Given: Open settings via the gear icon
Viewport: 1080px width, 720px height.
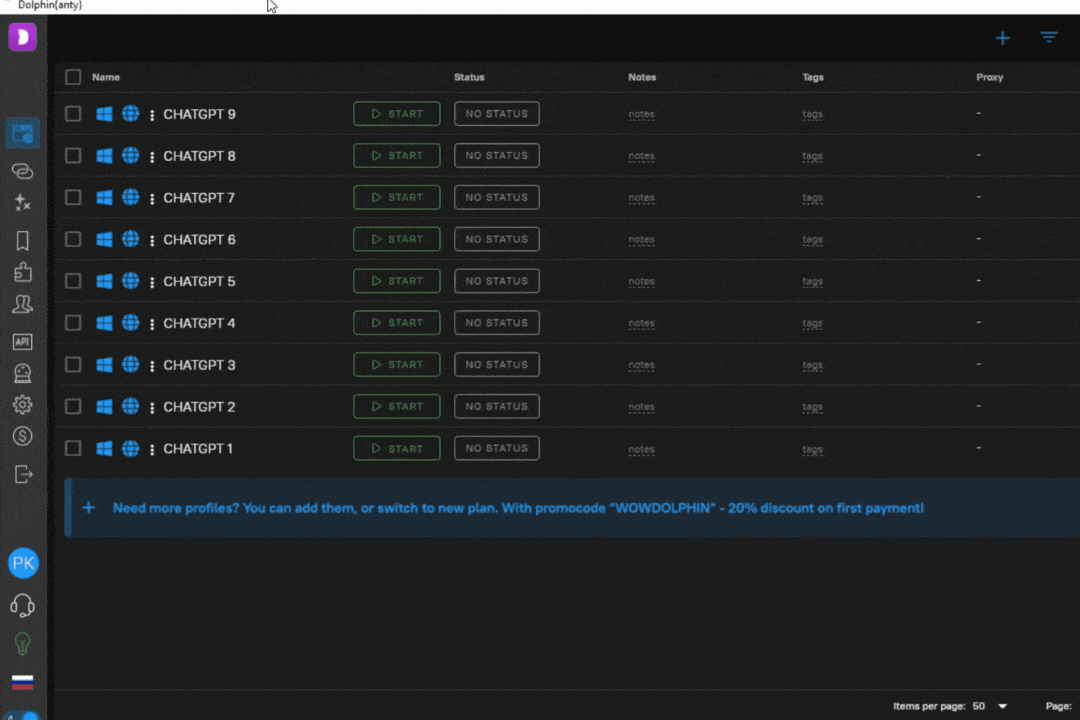Looking at the screenshot, I should pos(22,405).
